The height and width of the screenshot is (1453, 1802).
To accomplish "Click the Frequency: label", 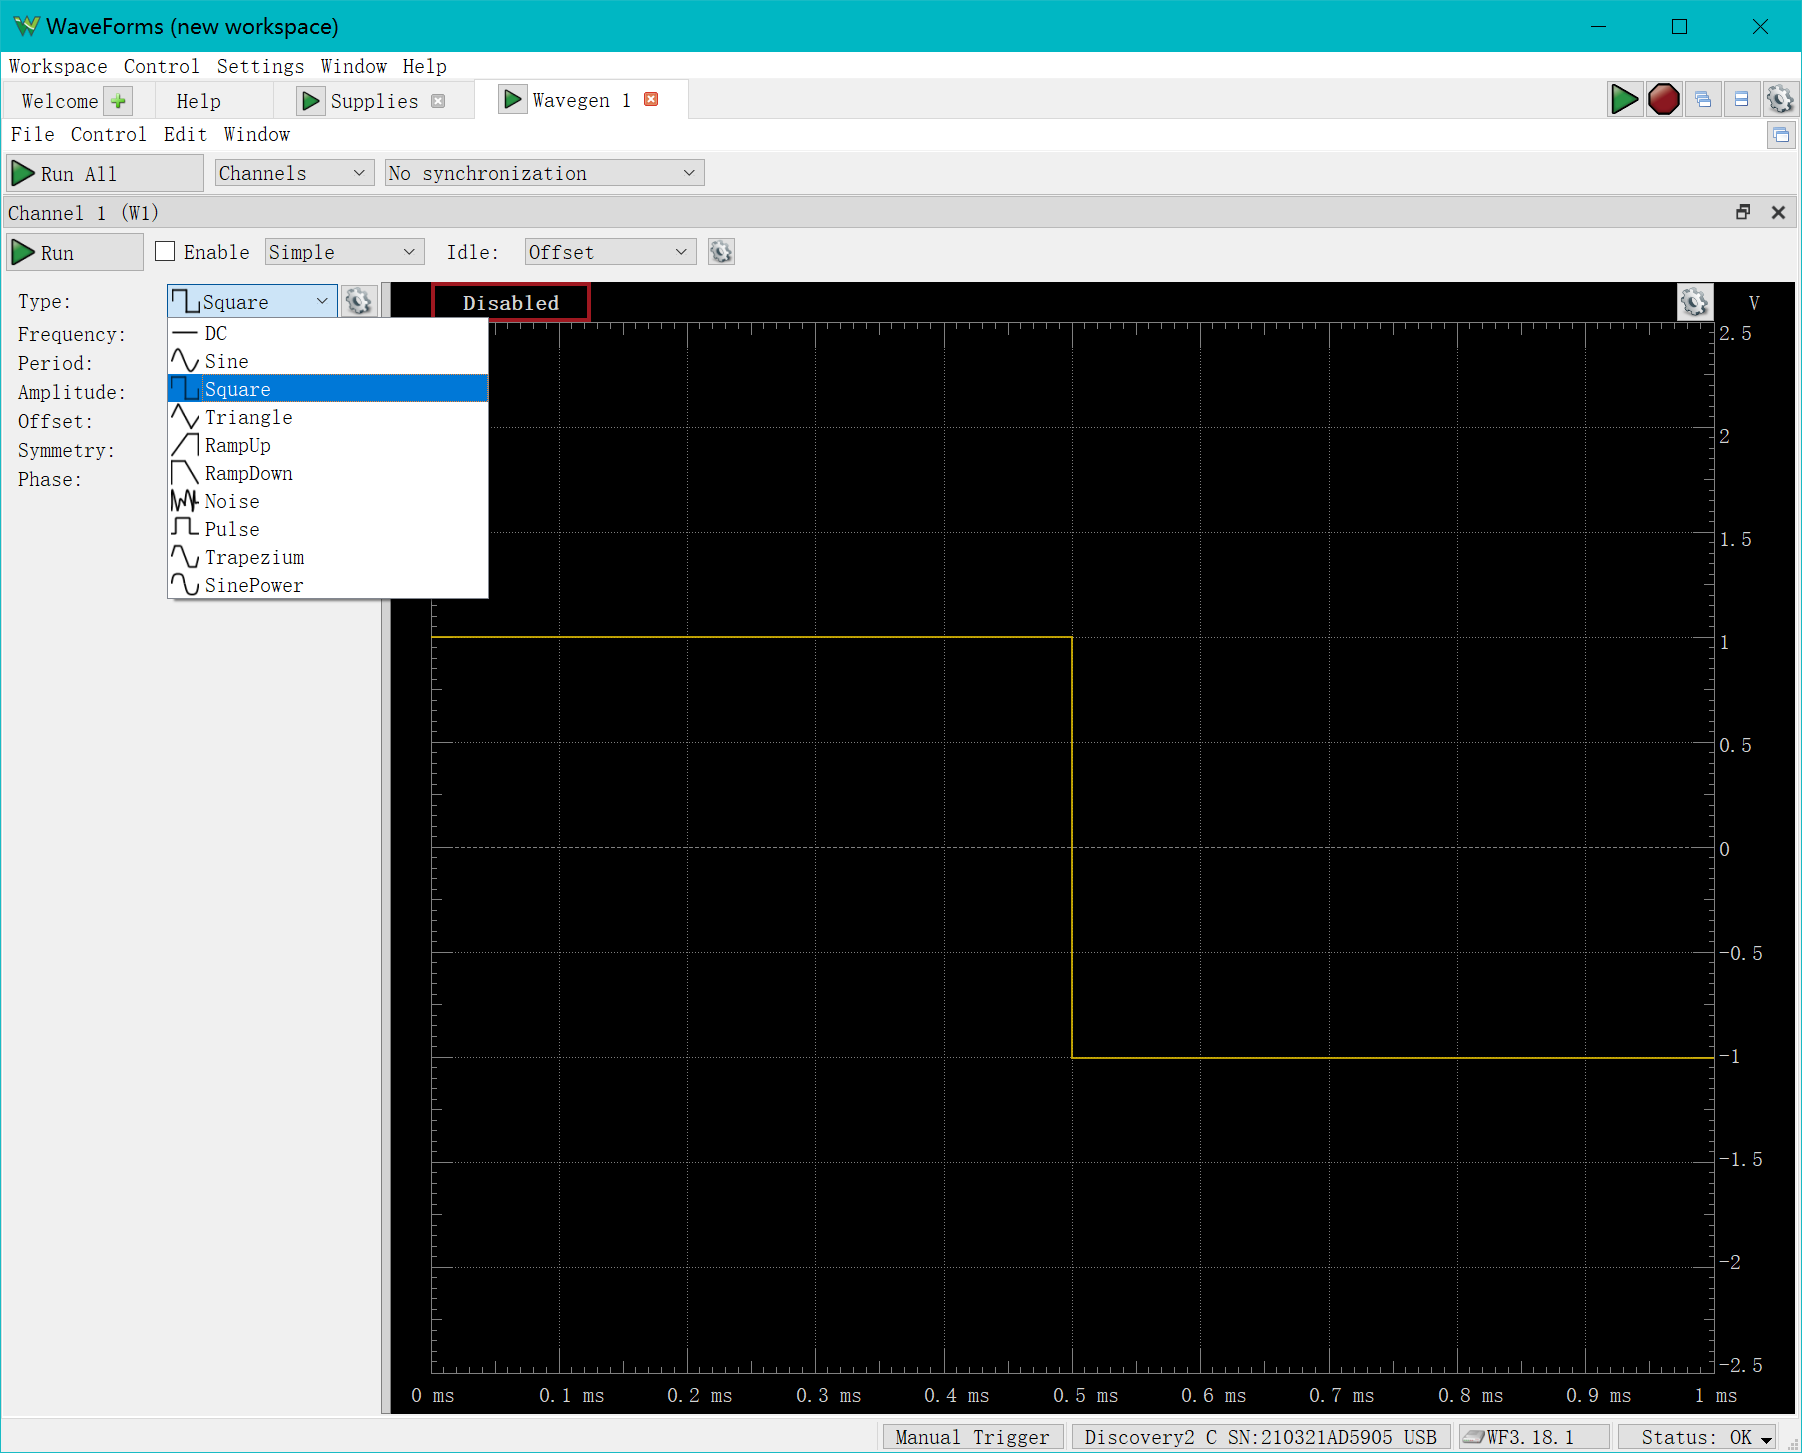I will [x=72, y=334].
